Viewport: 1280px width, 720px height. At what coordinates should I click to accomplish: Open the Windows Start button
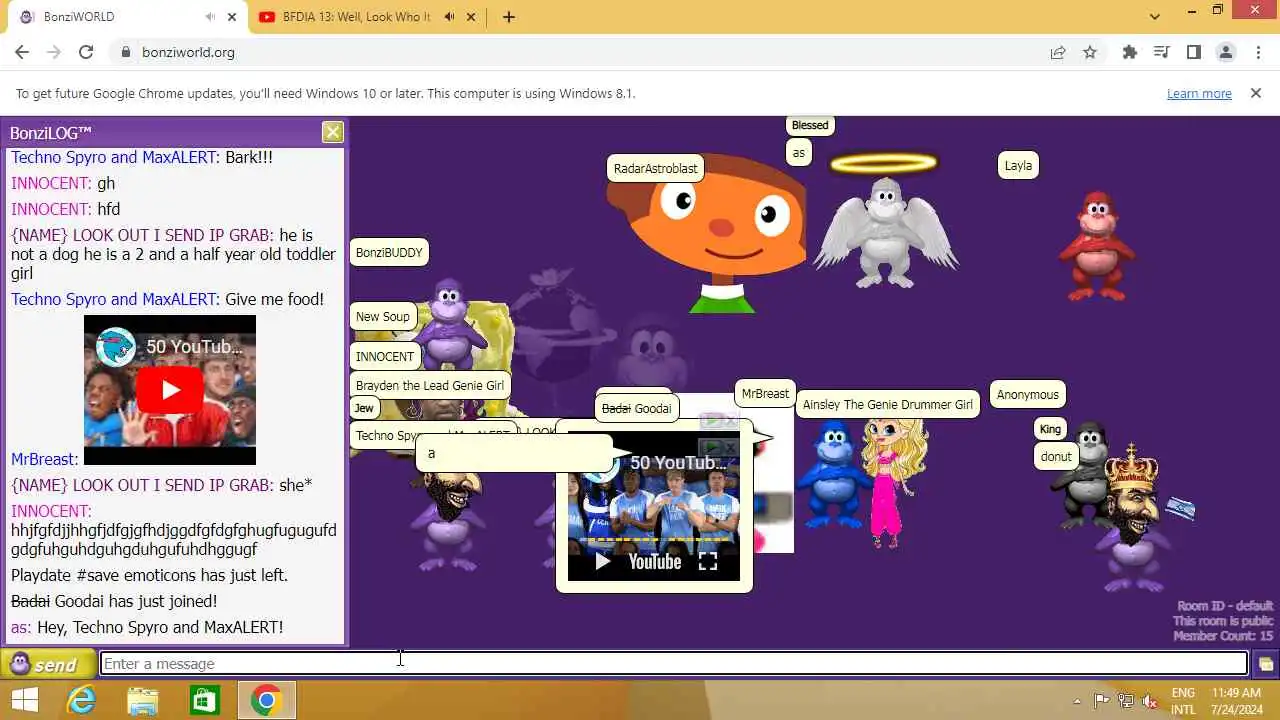[24, 700]
